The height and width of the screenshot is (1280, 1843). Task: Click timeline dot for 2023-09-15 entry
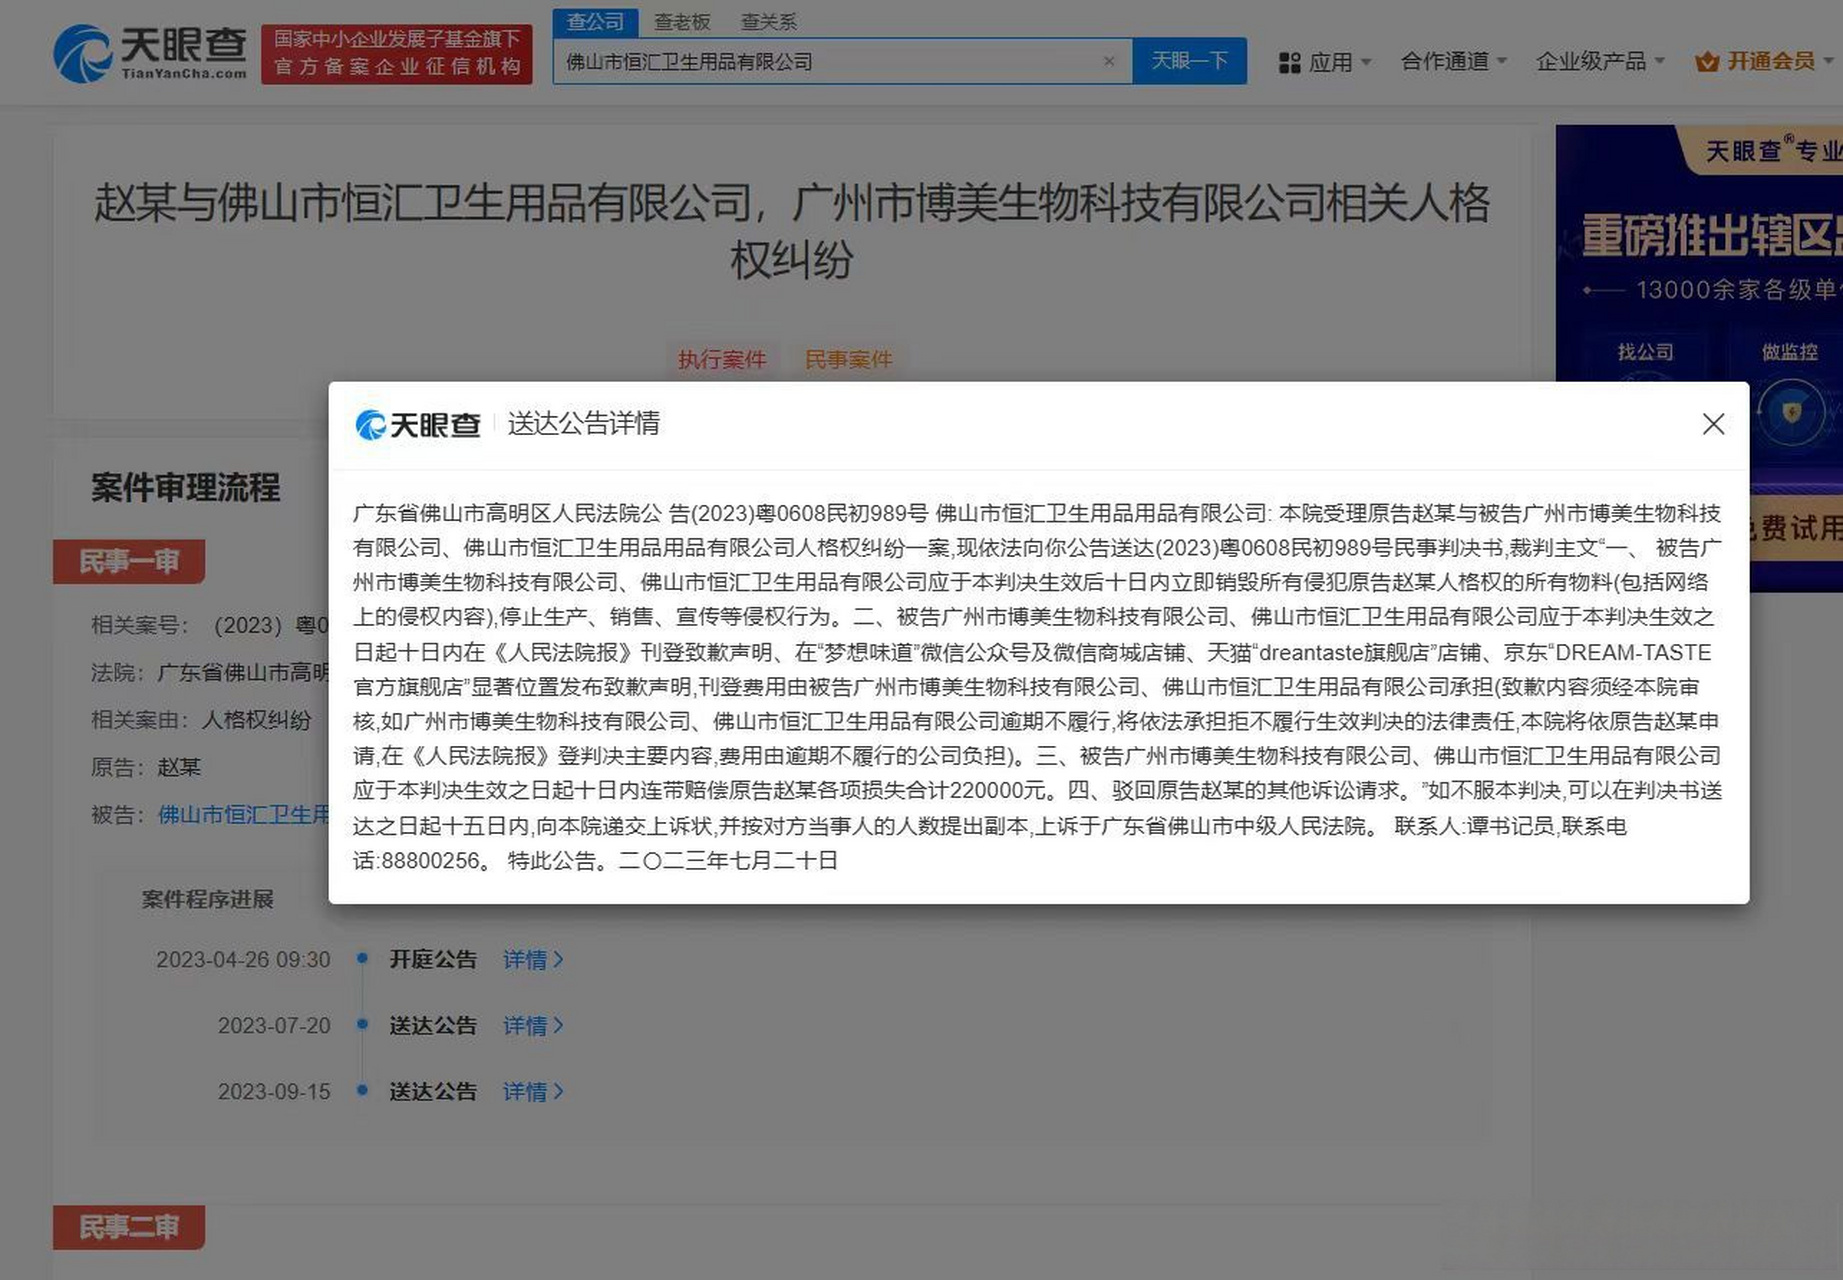click(x=362, y=1090)
